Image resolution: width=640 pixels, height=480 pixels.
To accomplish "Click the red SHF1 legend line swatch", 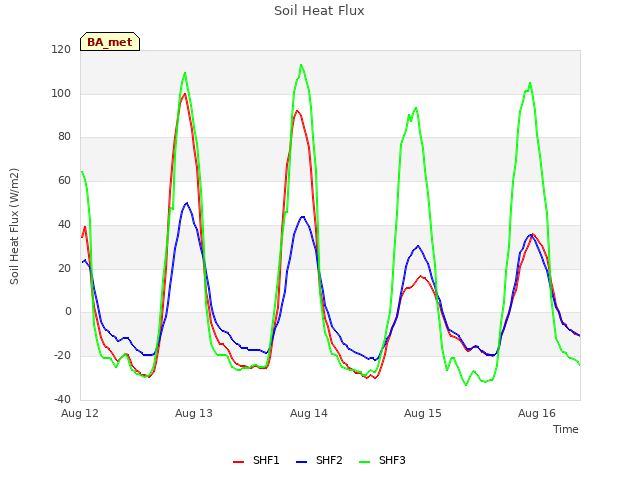I will coord(238,462).
